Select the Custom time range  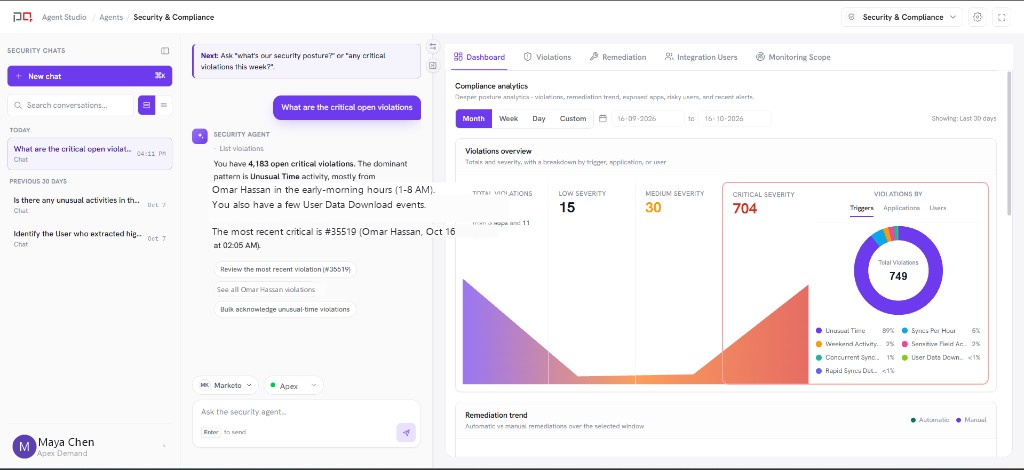pos(573,119)
